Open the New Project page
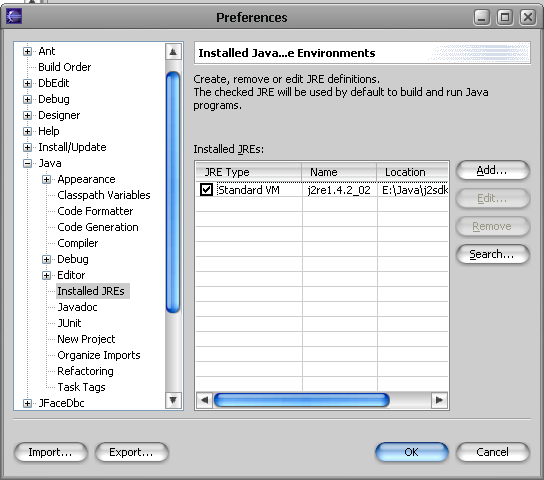Image resolution: width=544 pixels, height=480 pixels. [x=86, y=339]
